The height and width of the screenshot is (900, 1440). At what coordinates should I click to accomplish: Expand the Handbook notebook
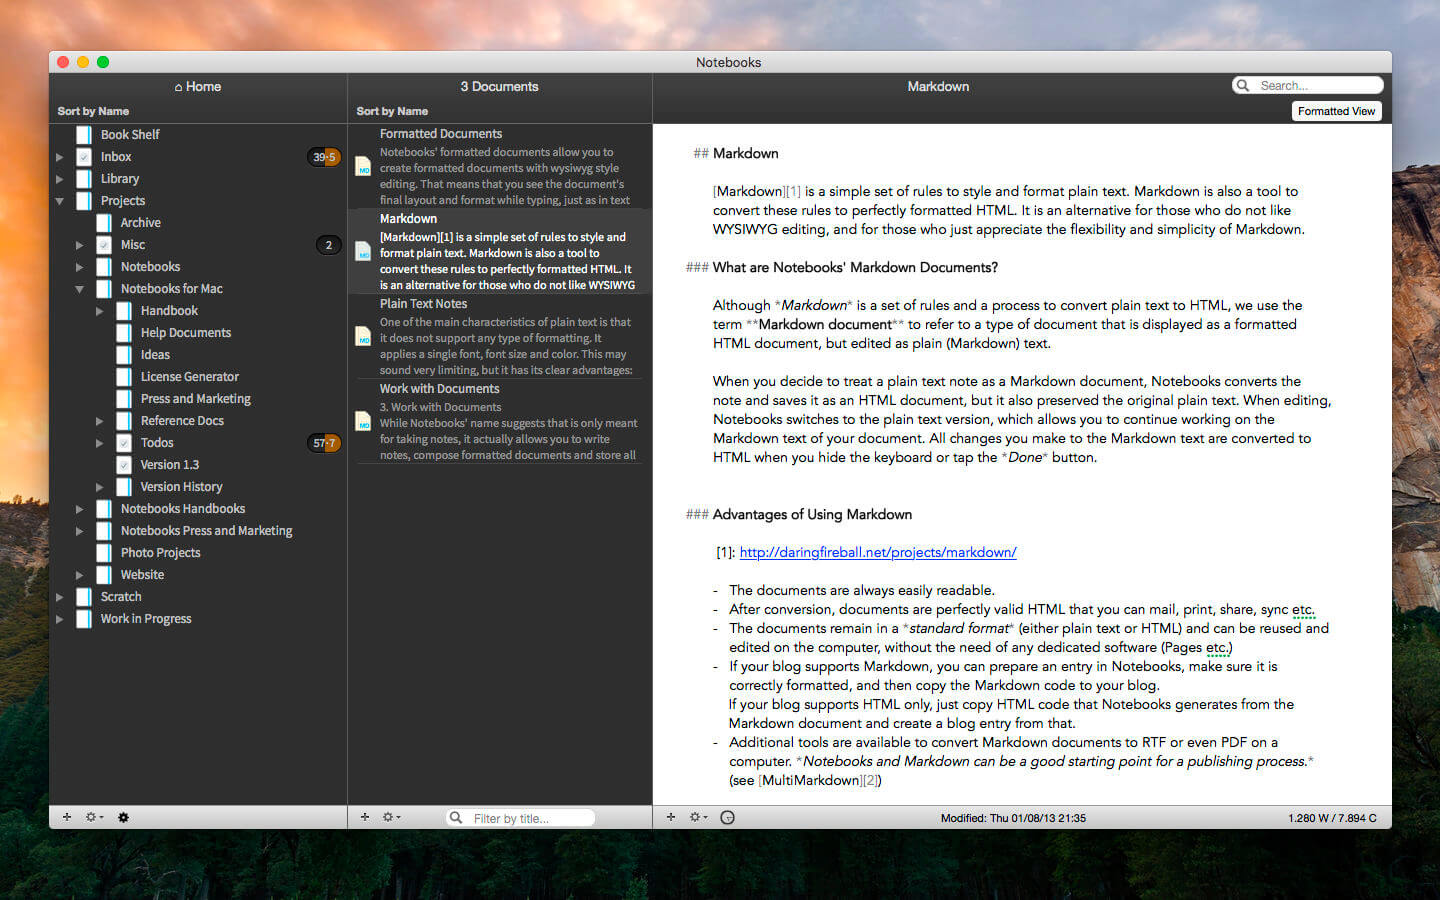click(99, 311)
